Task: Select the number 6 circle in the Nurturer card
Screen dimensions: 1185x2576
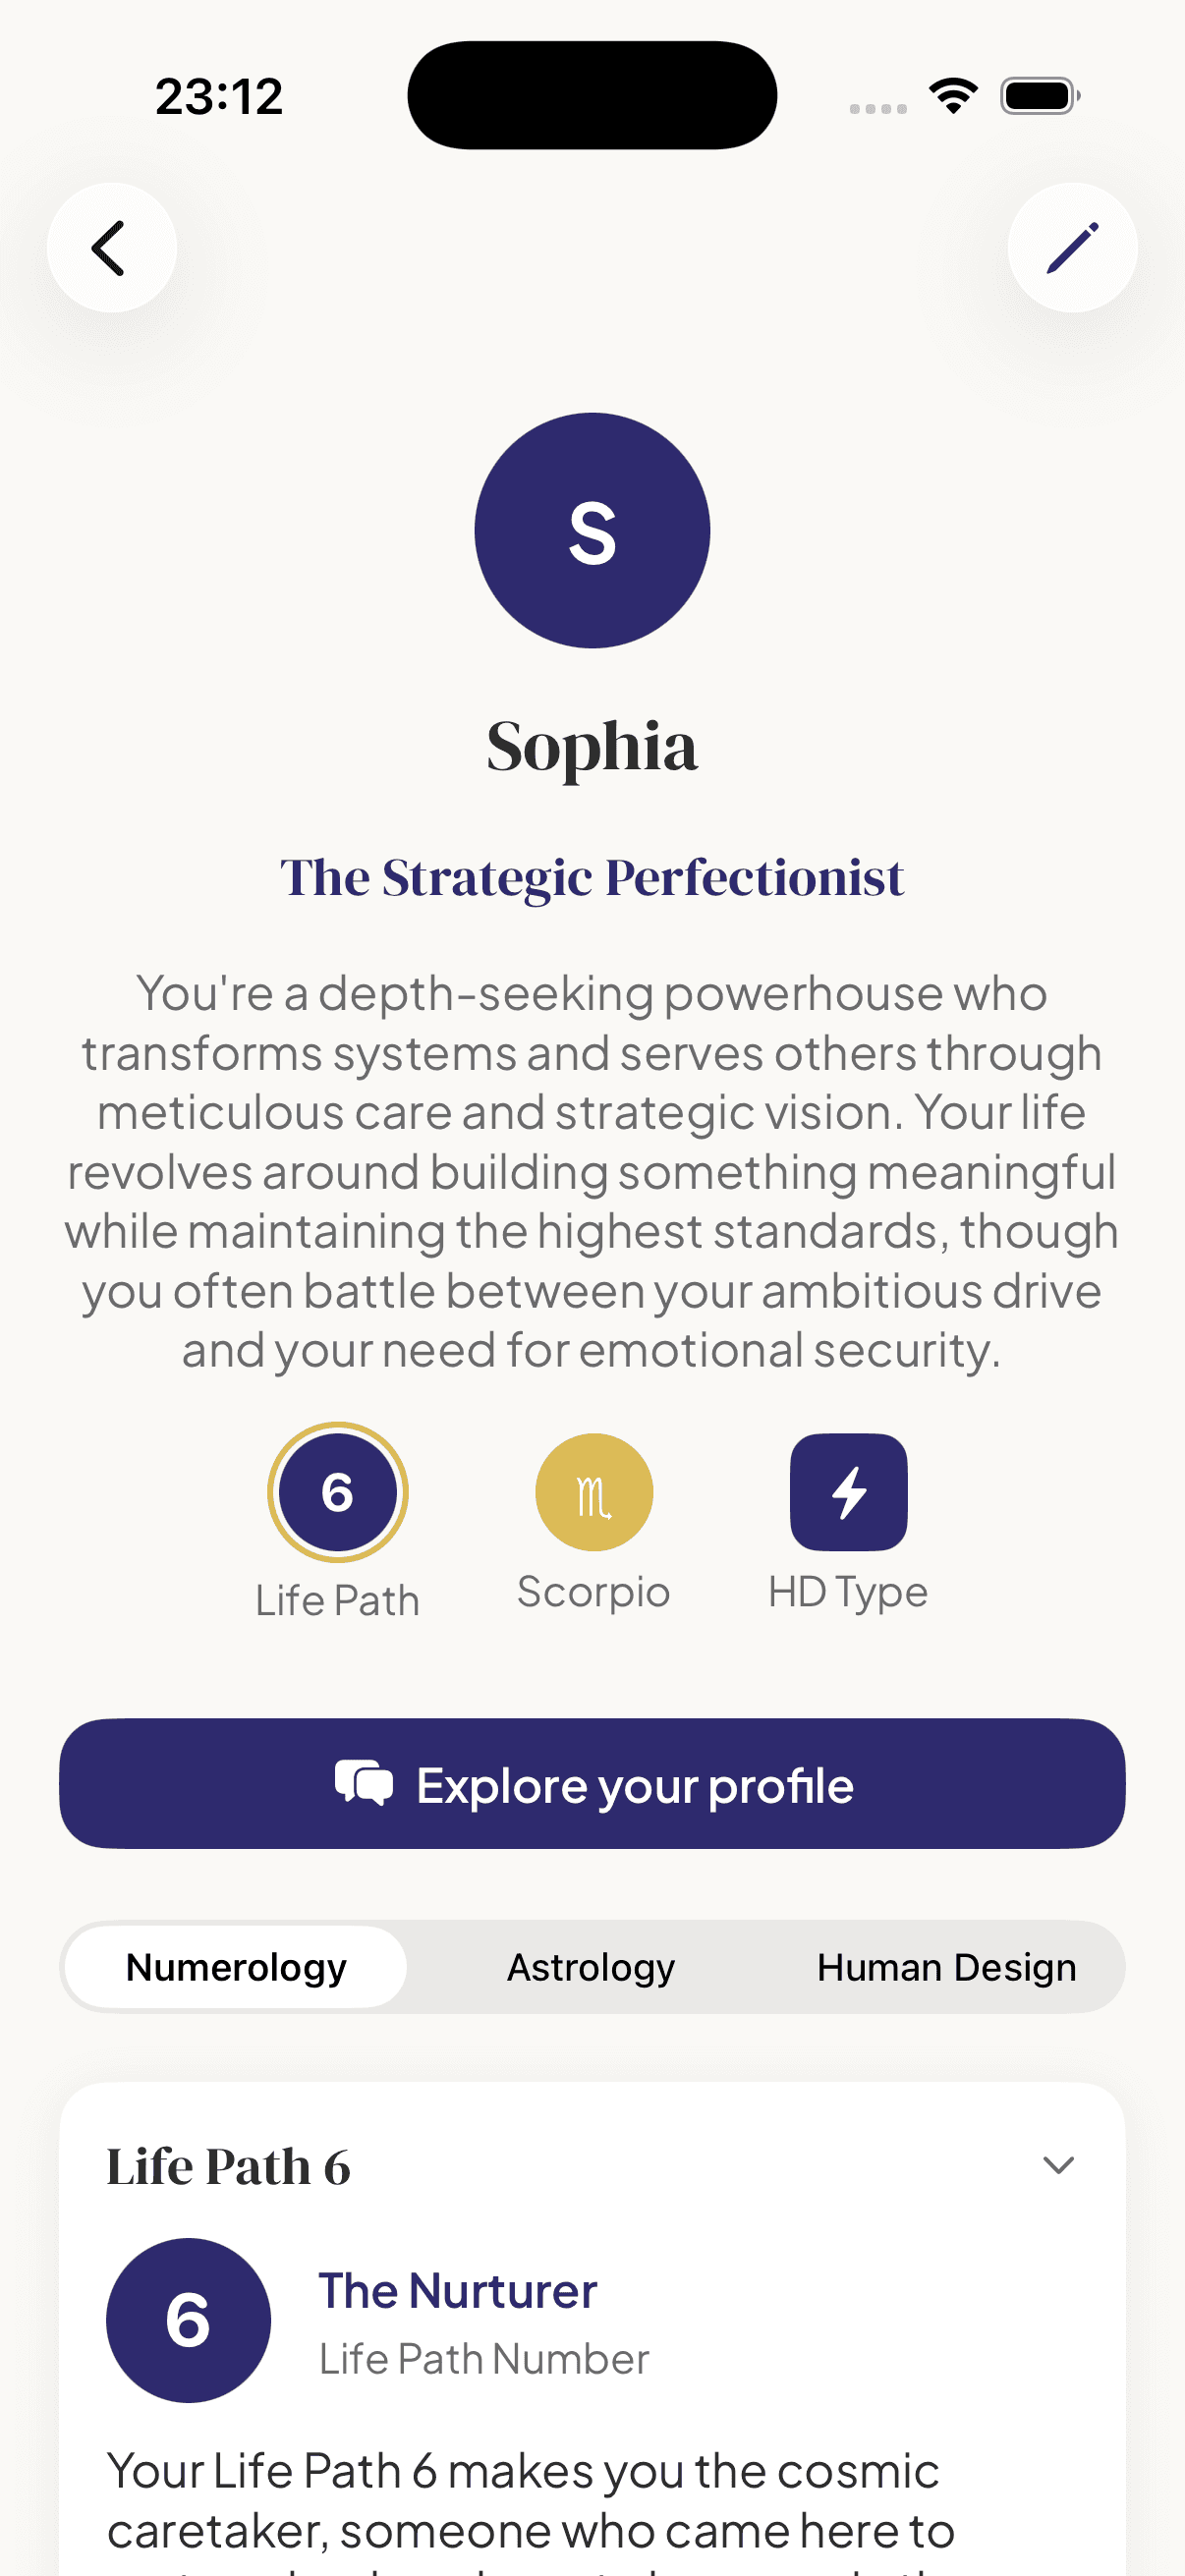Action: click(189, 2322)
